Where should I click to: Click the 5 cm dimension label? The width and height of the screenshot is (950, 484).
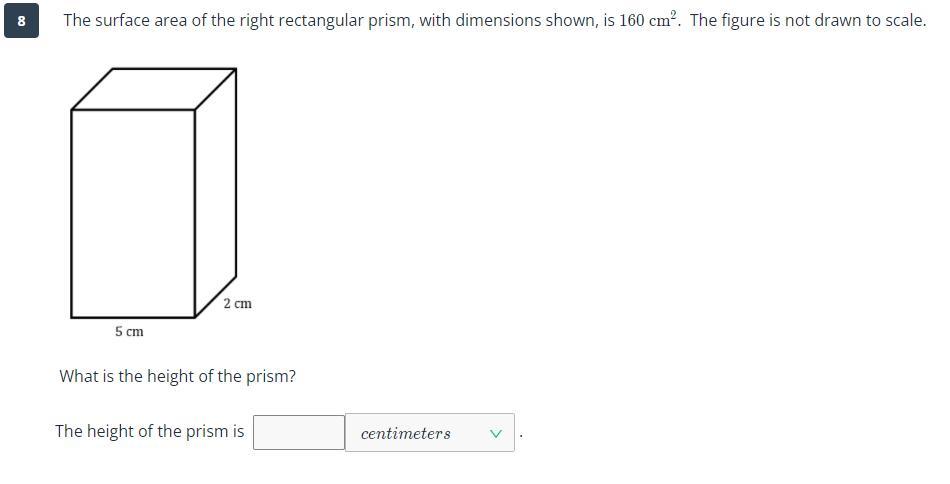point(129,331)
